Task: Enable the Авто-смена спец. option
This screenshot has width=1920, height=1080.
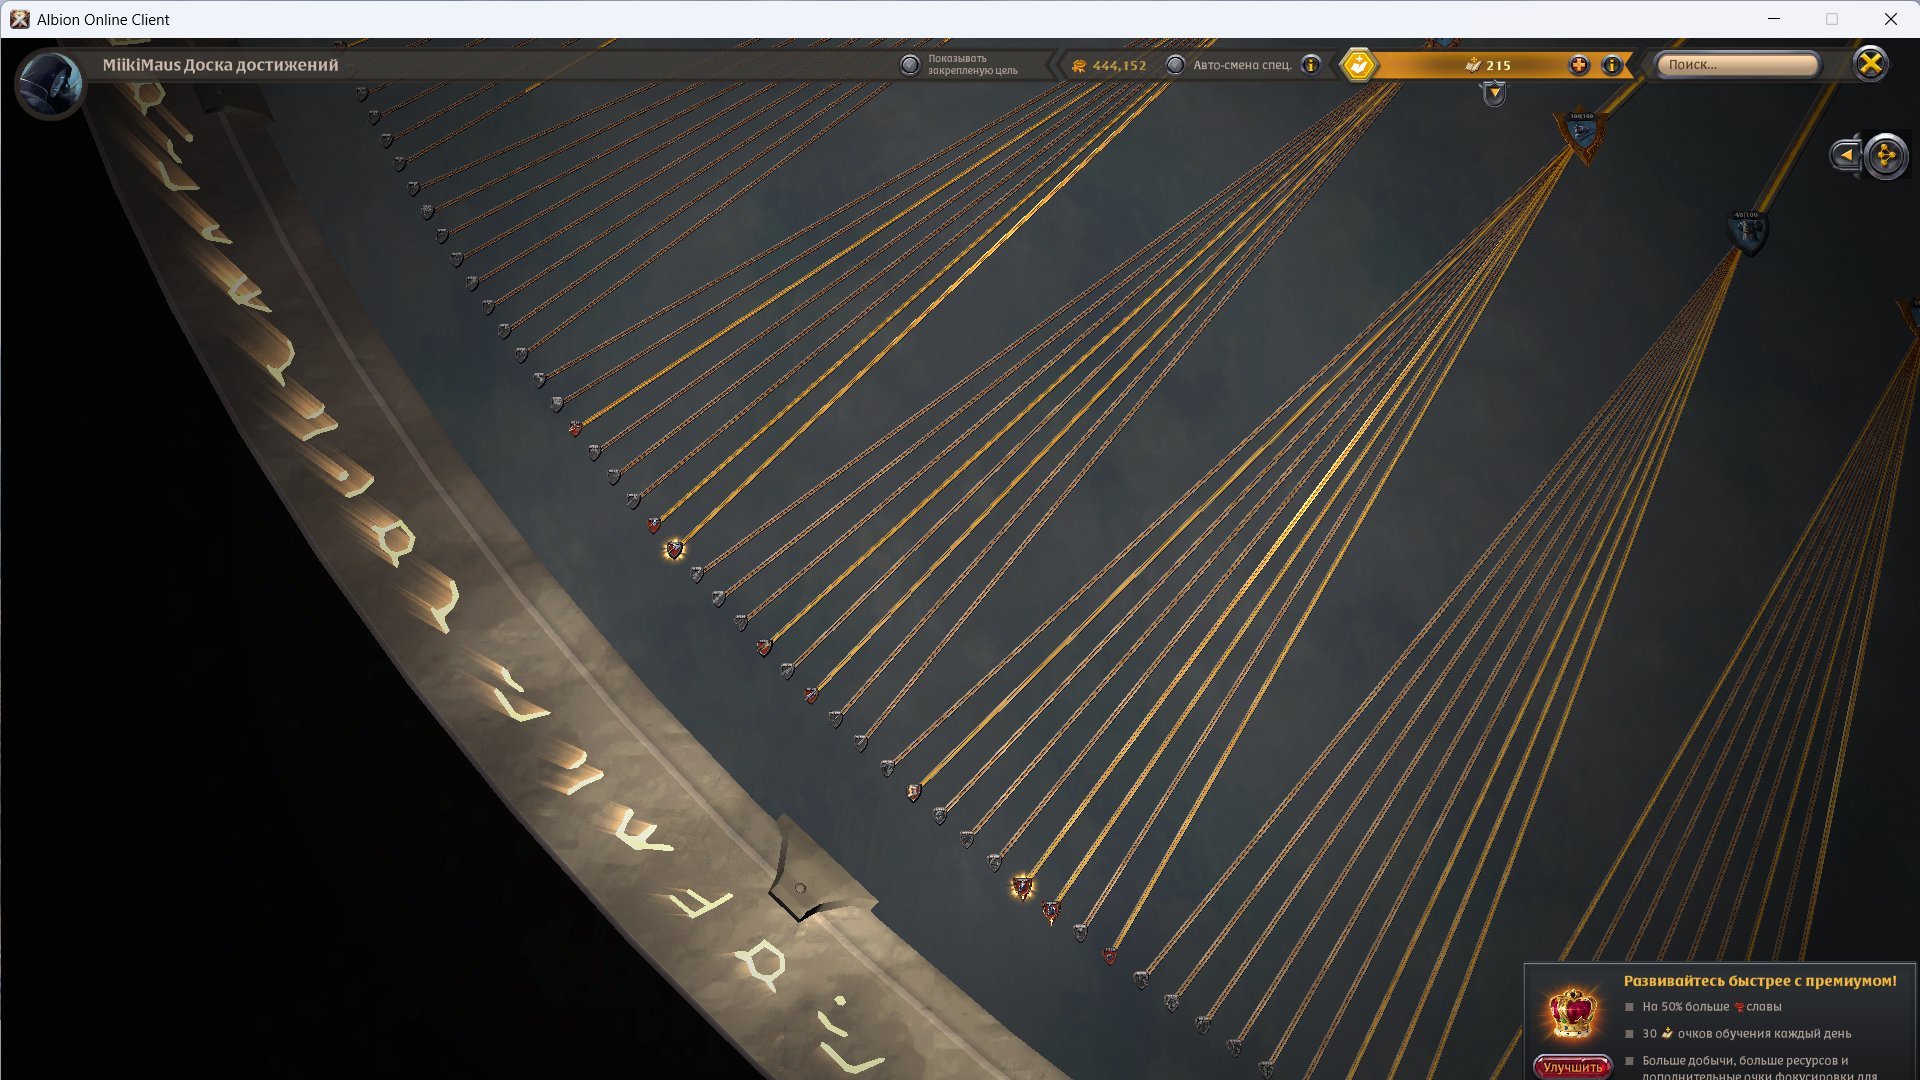Action: tap(1175, 65)
